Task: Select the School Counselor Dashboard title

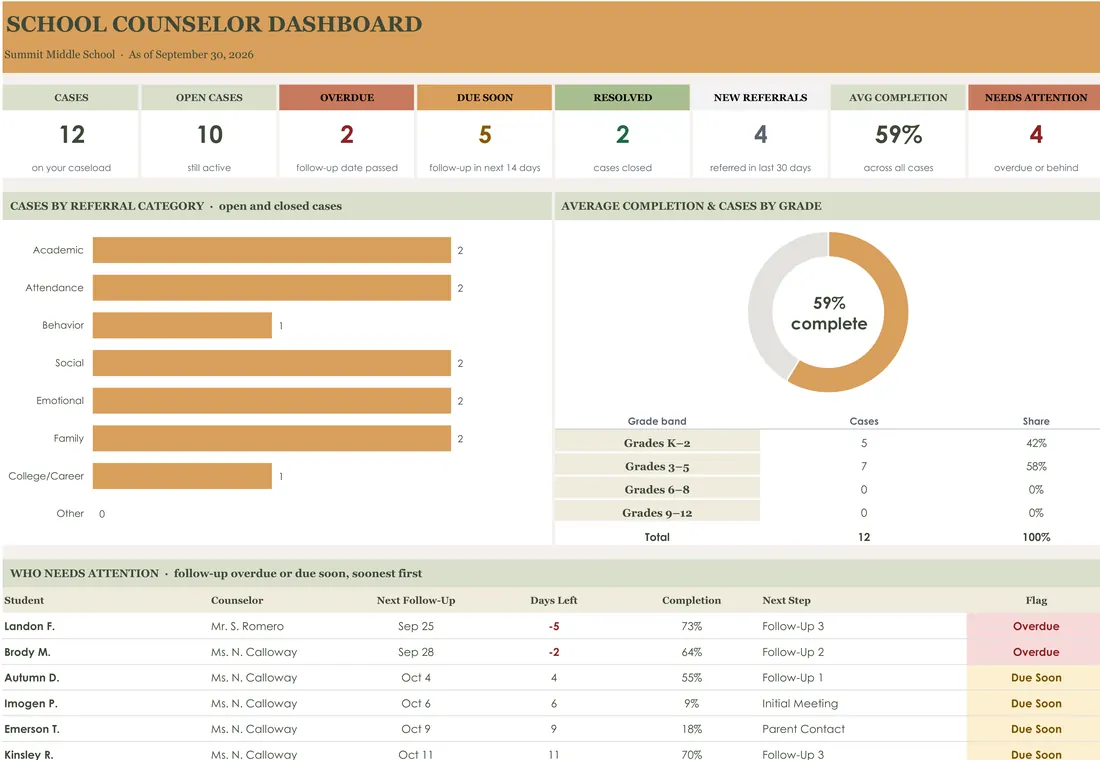Action: coord(214,24)
